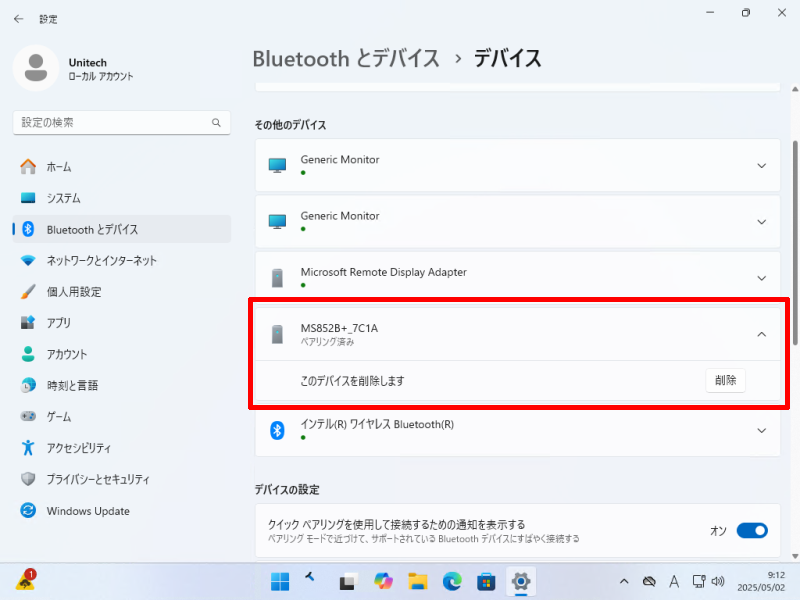This screenshot has height=600, width=800.
Task: Show hidden system tray icons
Action: click(624, 582)
